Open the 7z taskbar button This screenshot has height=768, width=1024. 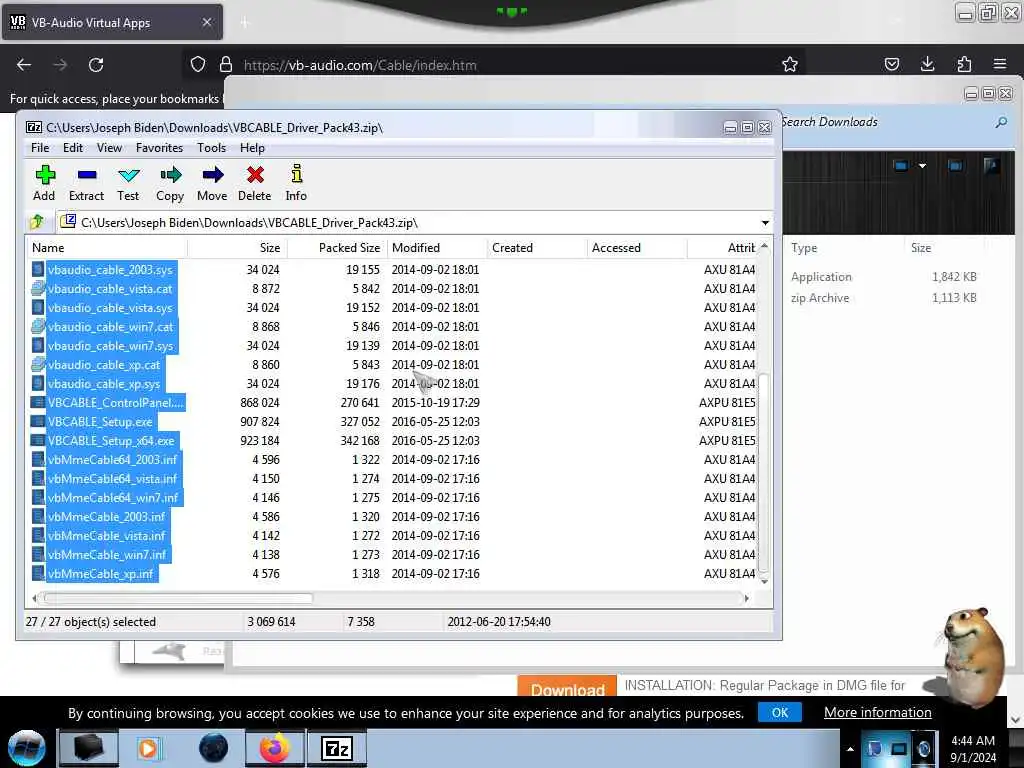pos(338,748)
